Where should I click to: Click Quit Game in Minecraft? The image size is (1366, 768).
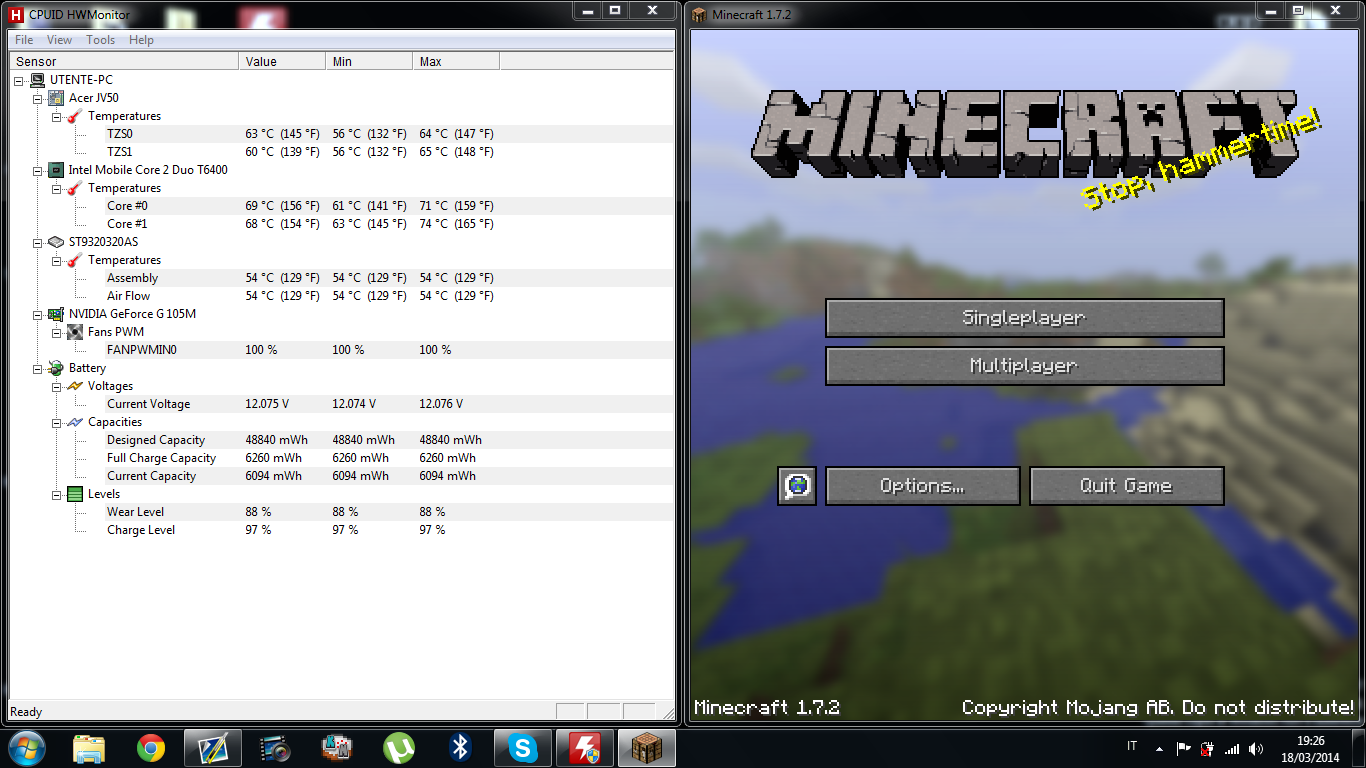[1126, 486]
